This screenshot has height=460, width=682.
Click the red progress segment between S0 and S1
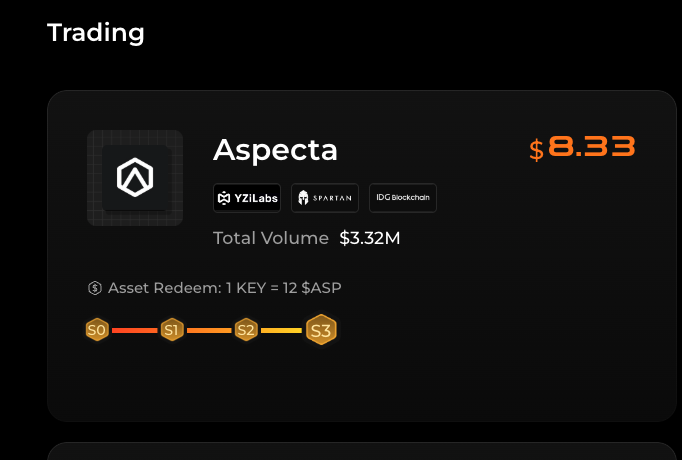pyautogui.click(x=134, y=330)
